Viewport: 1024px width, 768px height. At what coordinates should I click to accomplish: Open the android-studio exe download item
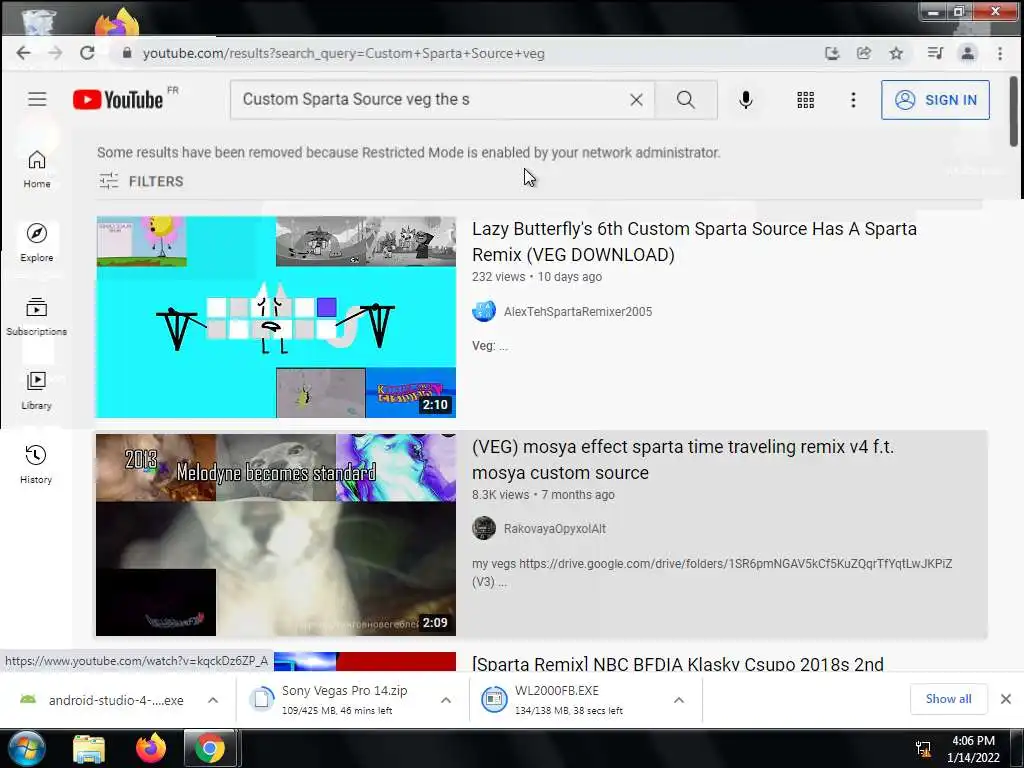[x=101, y=700]
